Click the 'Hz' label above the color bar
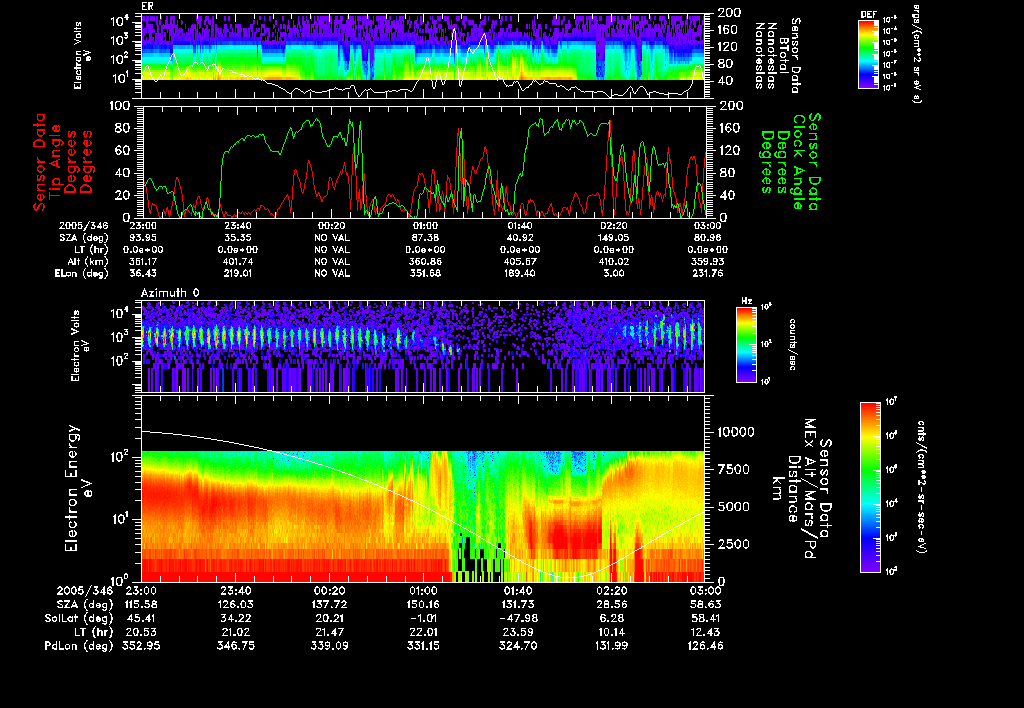The height and width of the screenshot is (708, 1024). [x=746, y=302]
